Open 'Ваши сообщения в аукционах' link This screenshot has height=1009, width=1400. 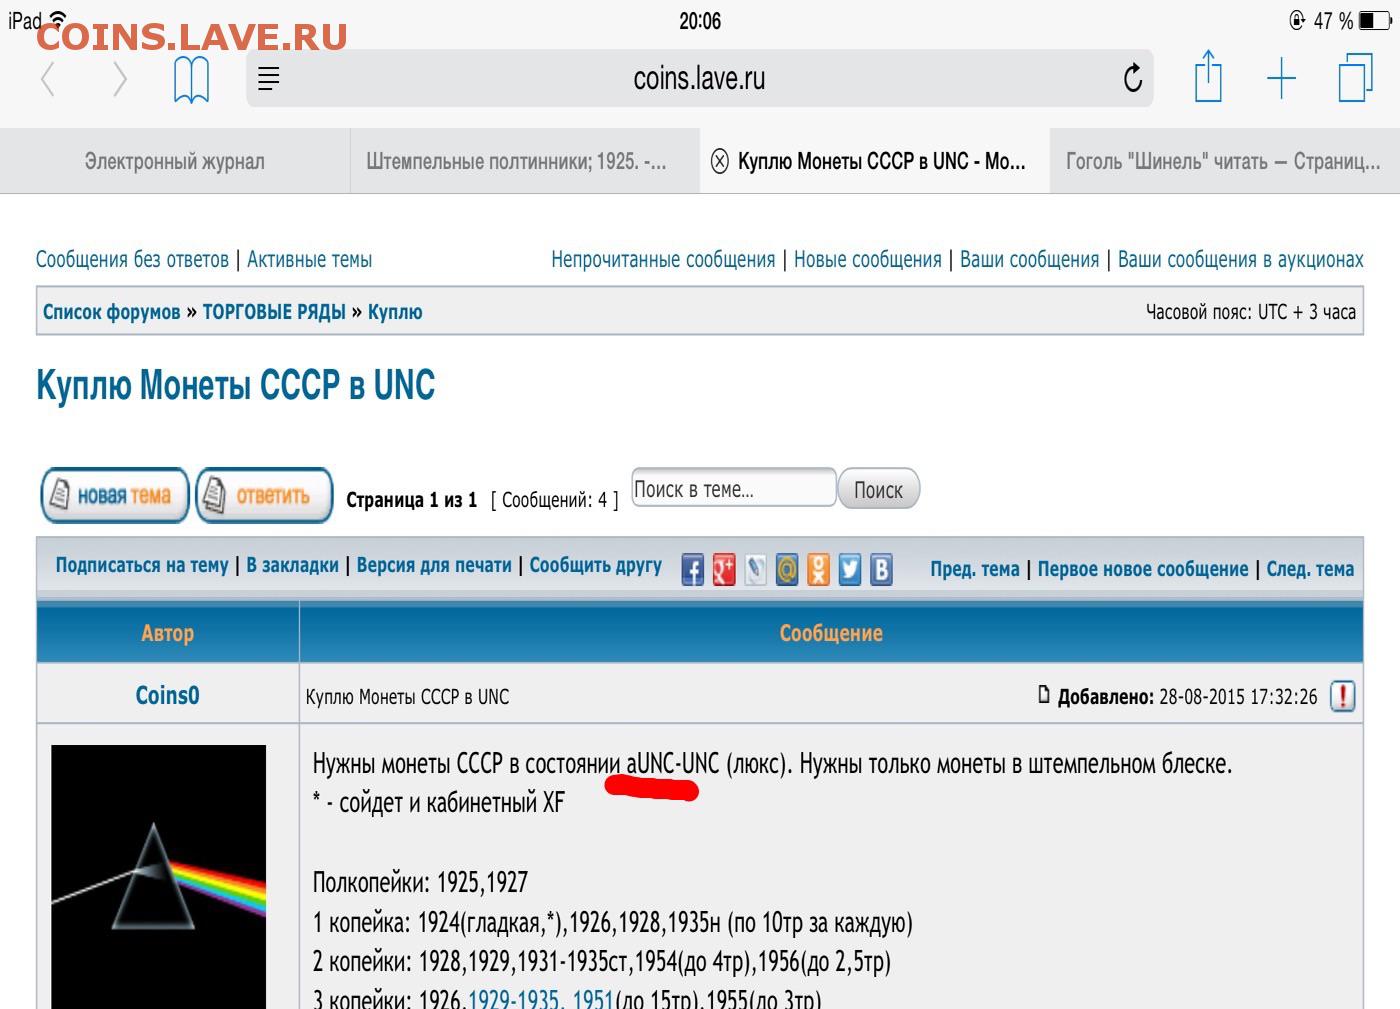tap(1240, 260)
